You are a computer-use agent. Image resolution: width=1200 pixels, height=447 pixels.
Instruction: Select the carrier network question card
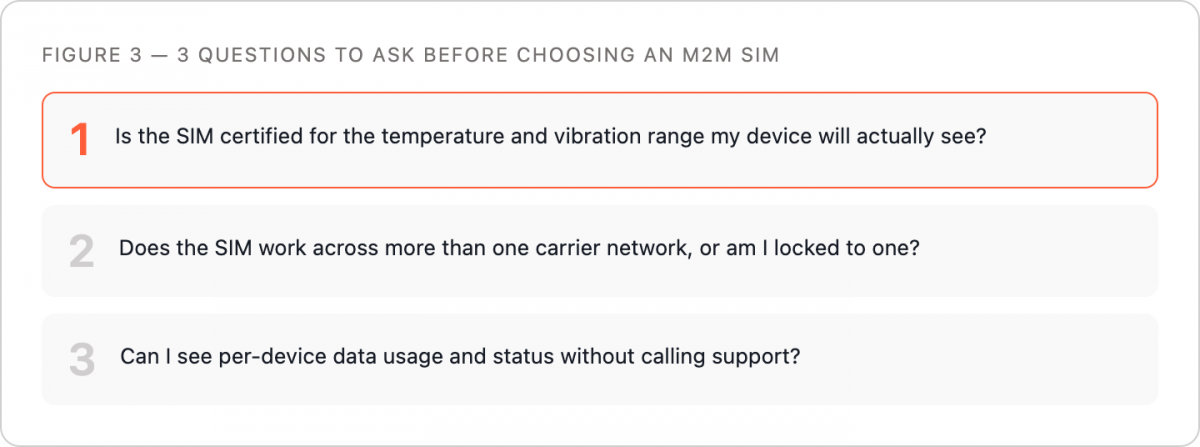(x=600, y=251)
